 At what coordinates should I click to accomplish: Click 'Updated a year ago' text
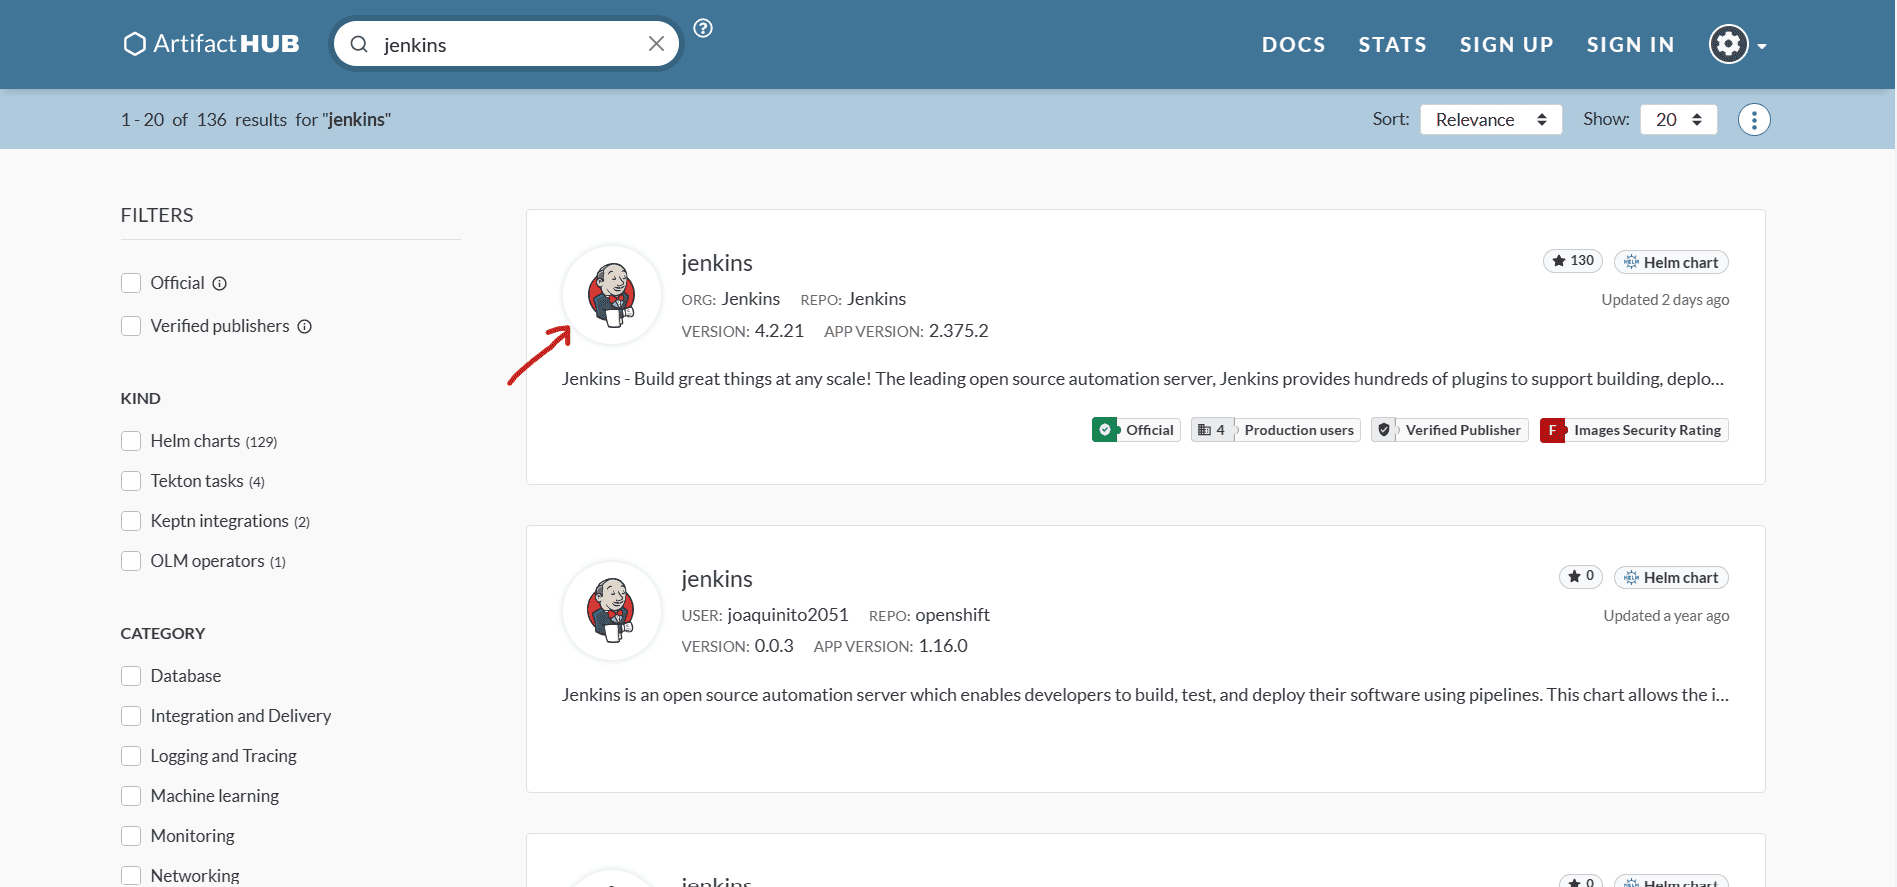(x=1666, y=616)
